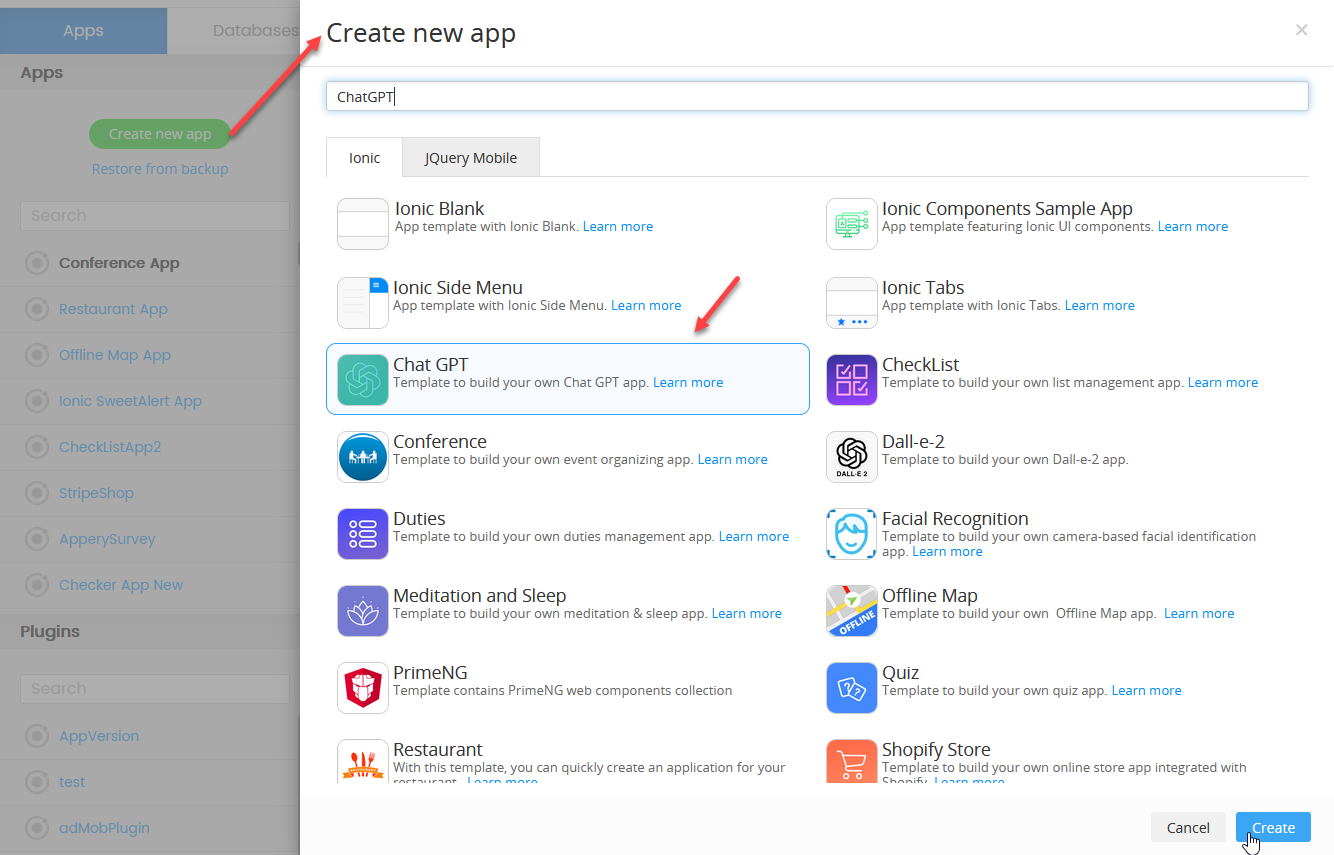Click the icon beside ApperySurvey
Screen dimensions: 1334x855
coord(37,539)
